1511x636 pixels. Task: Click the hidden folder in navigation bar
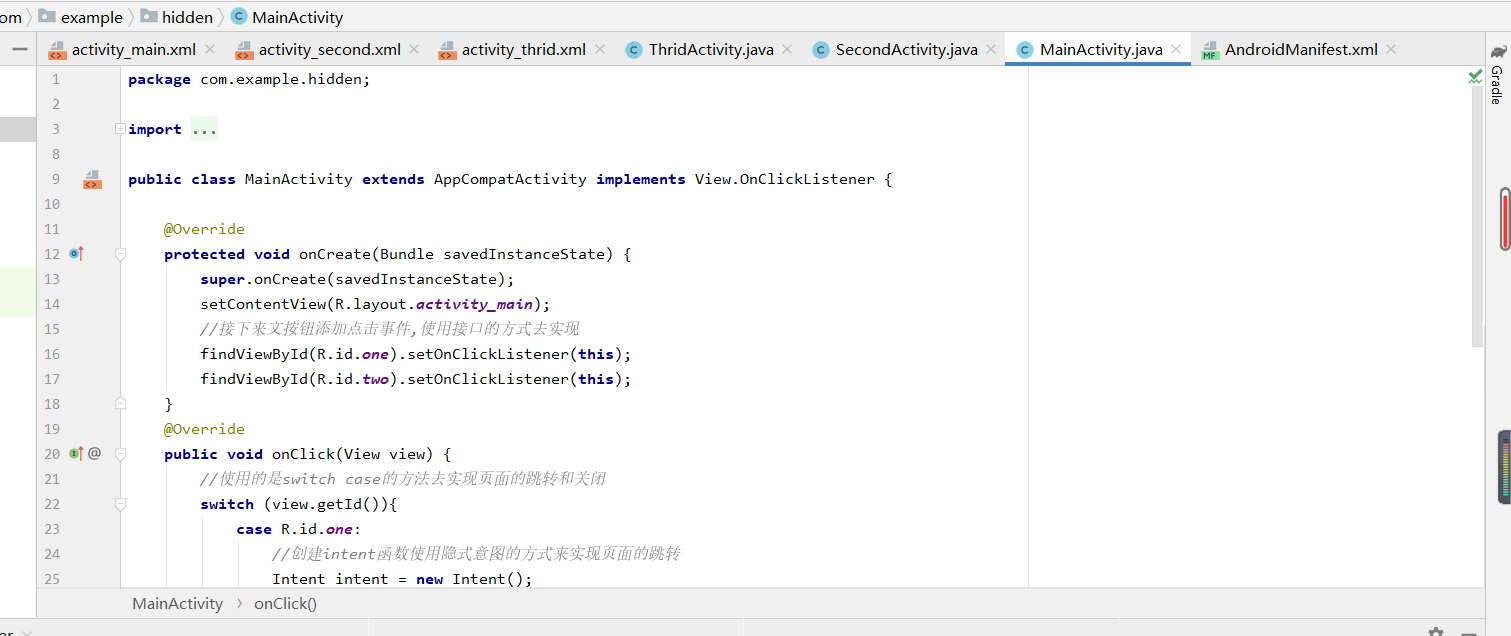[177, 17]
